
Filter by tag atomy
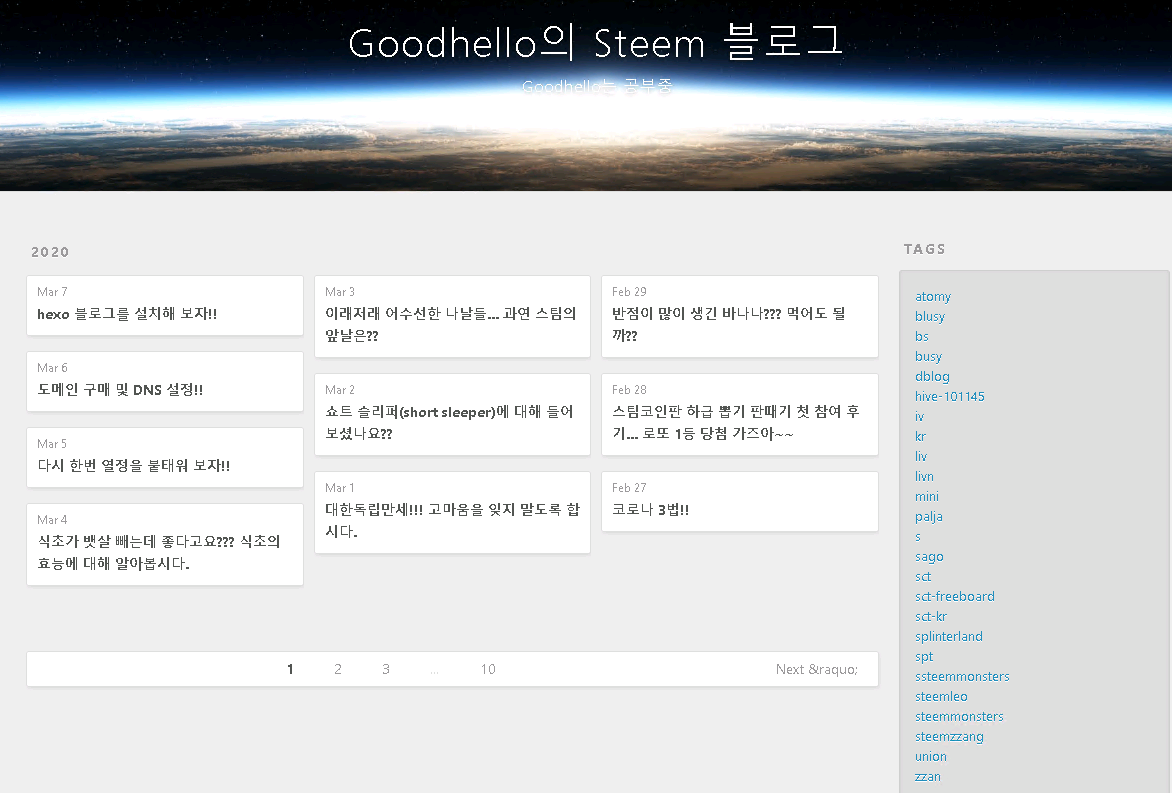point(933,297)
